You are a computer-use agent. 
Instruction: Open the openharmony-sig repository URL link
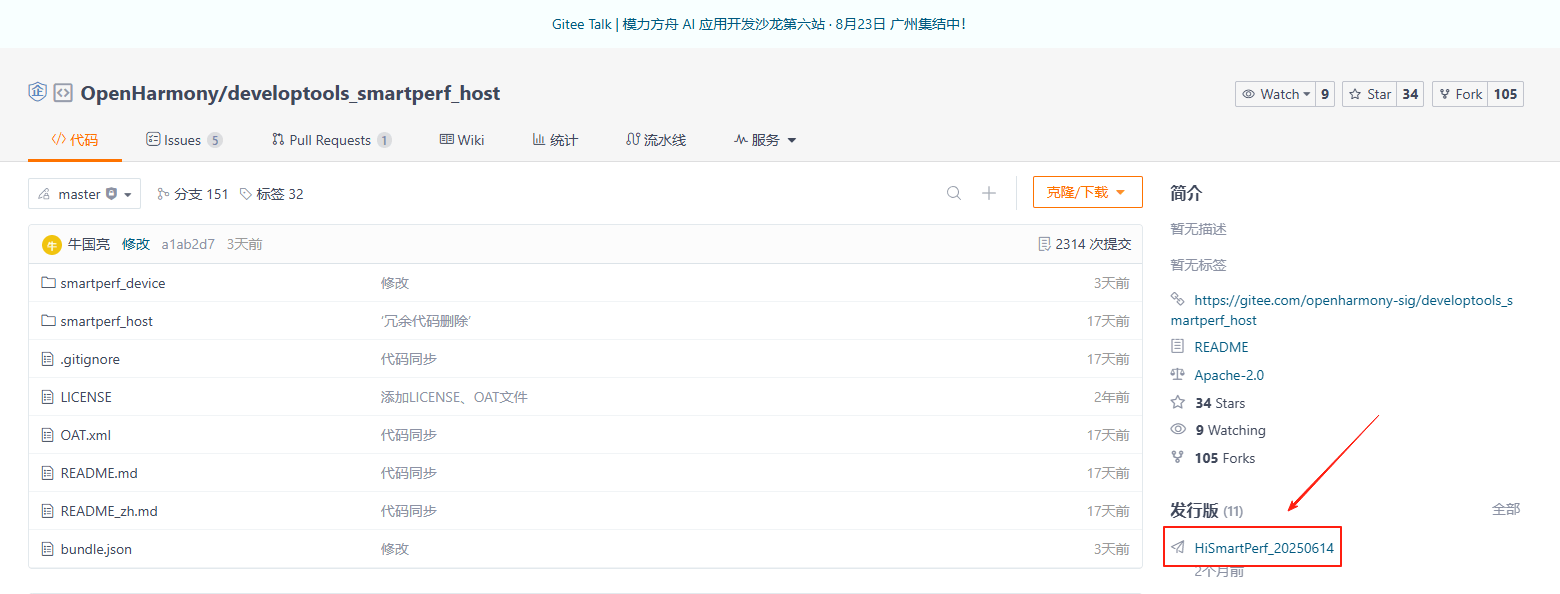point(1342,310)
